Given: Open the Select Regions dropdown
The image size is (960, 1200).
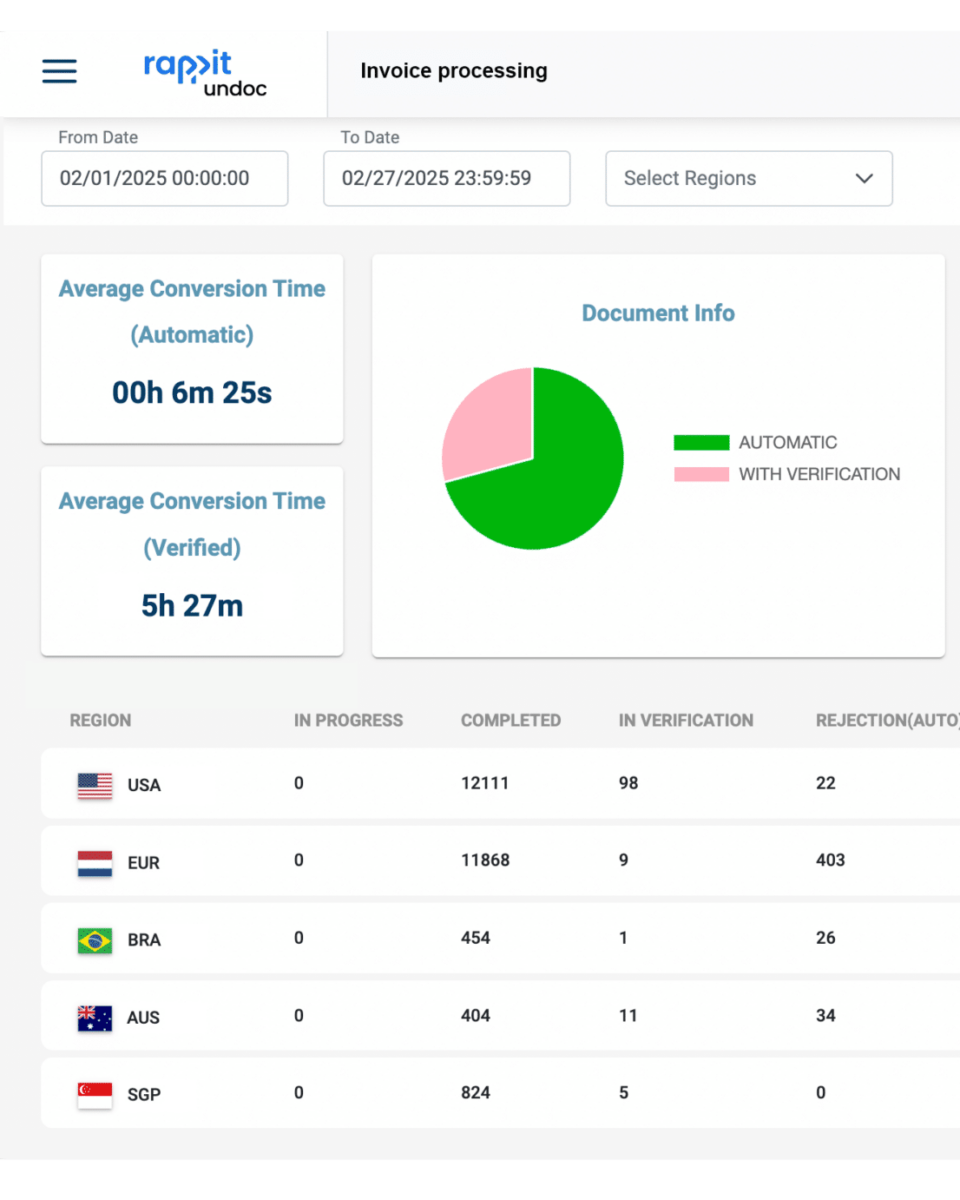Looking at the screenshot, I should 748,178.
